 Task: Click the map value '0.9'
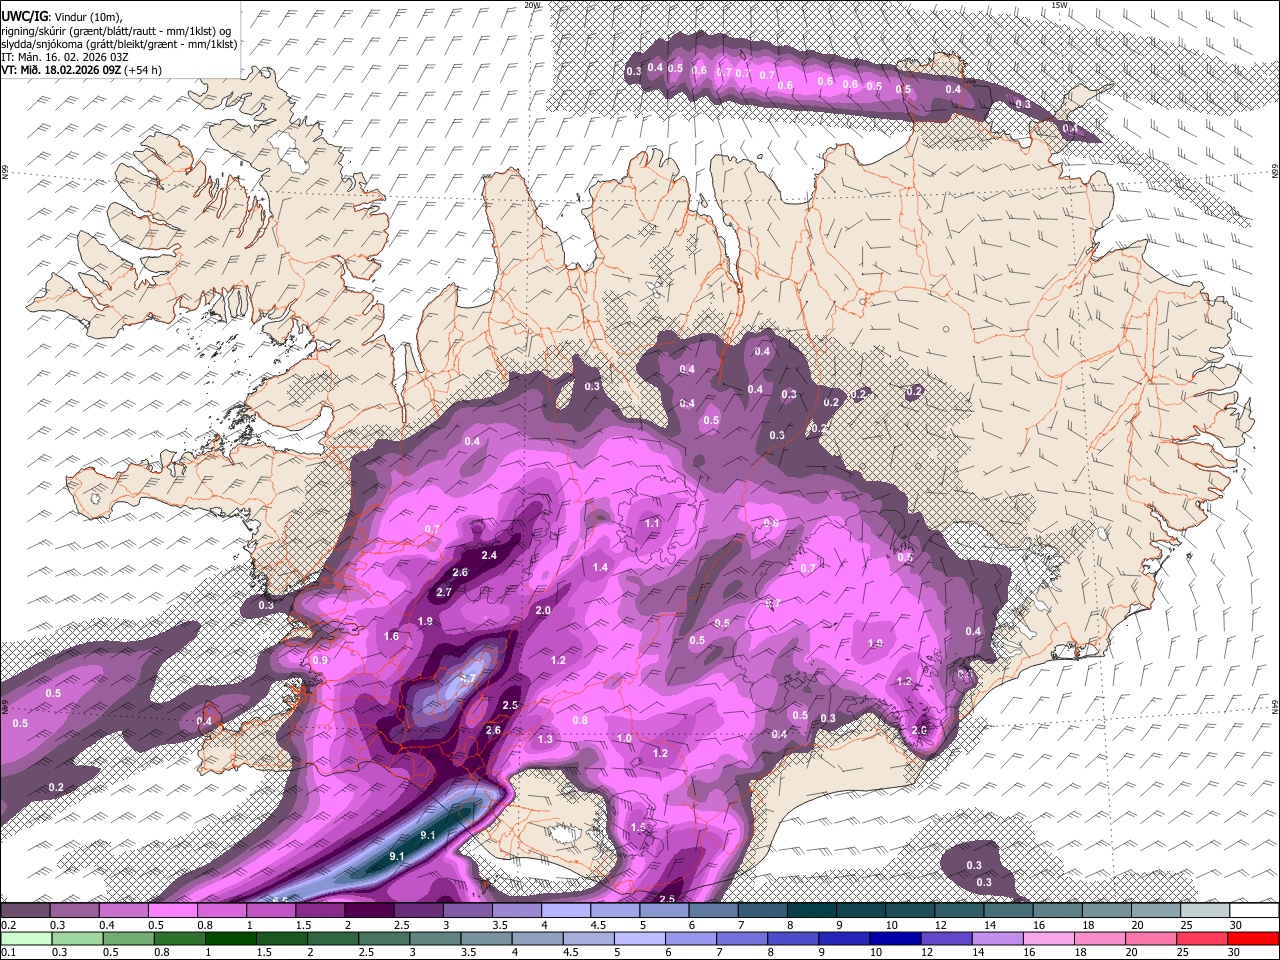tap(320, 660)
